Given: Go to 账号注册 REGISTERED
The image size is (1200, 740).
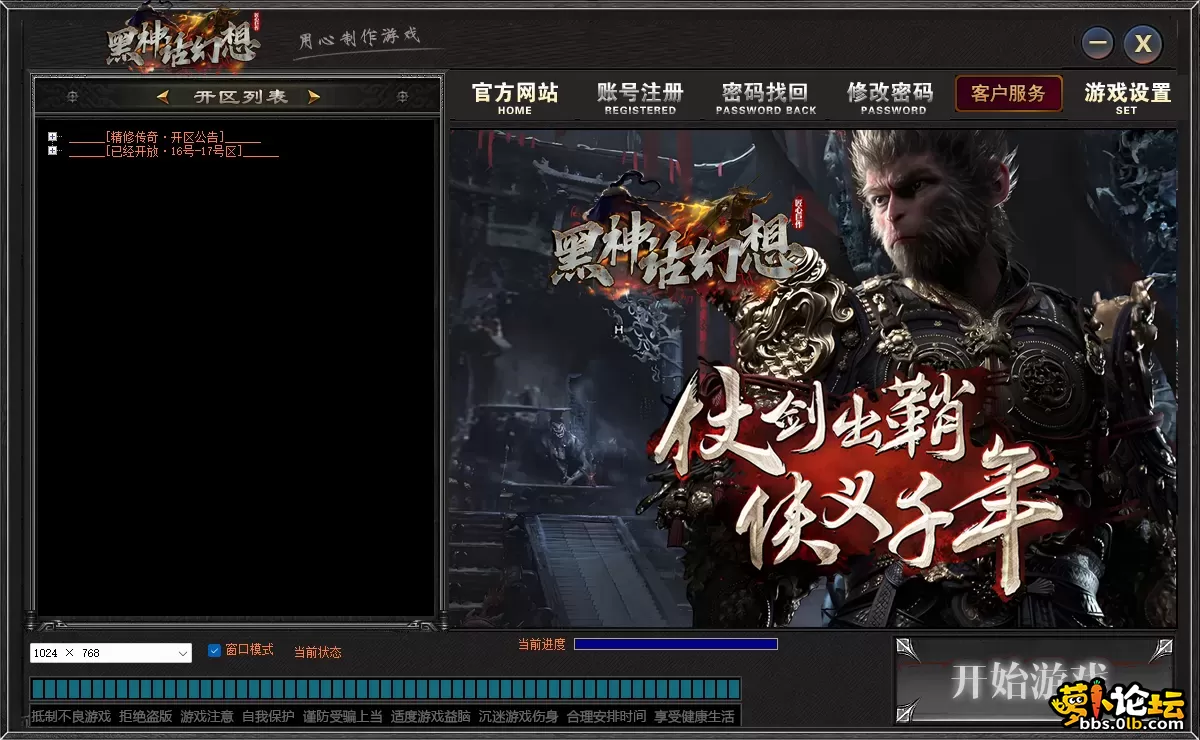Looking at the screenshot, I should point(640,98).
